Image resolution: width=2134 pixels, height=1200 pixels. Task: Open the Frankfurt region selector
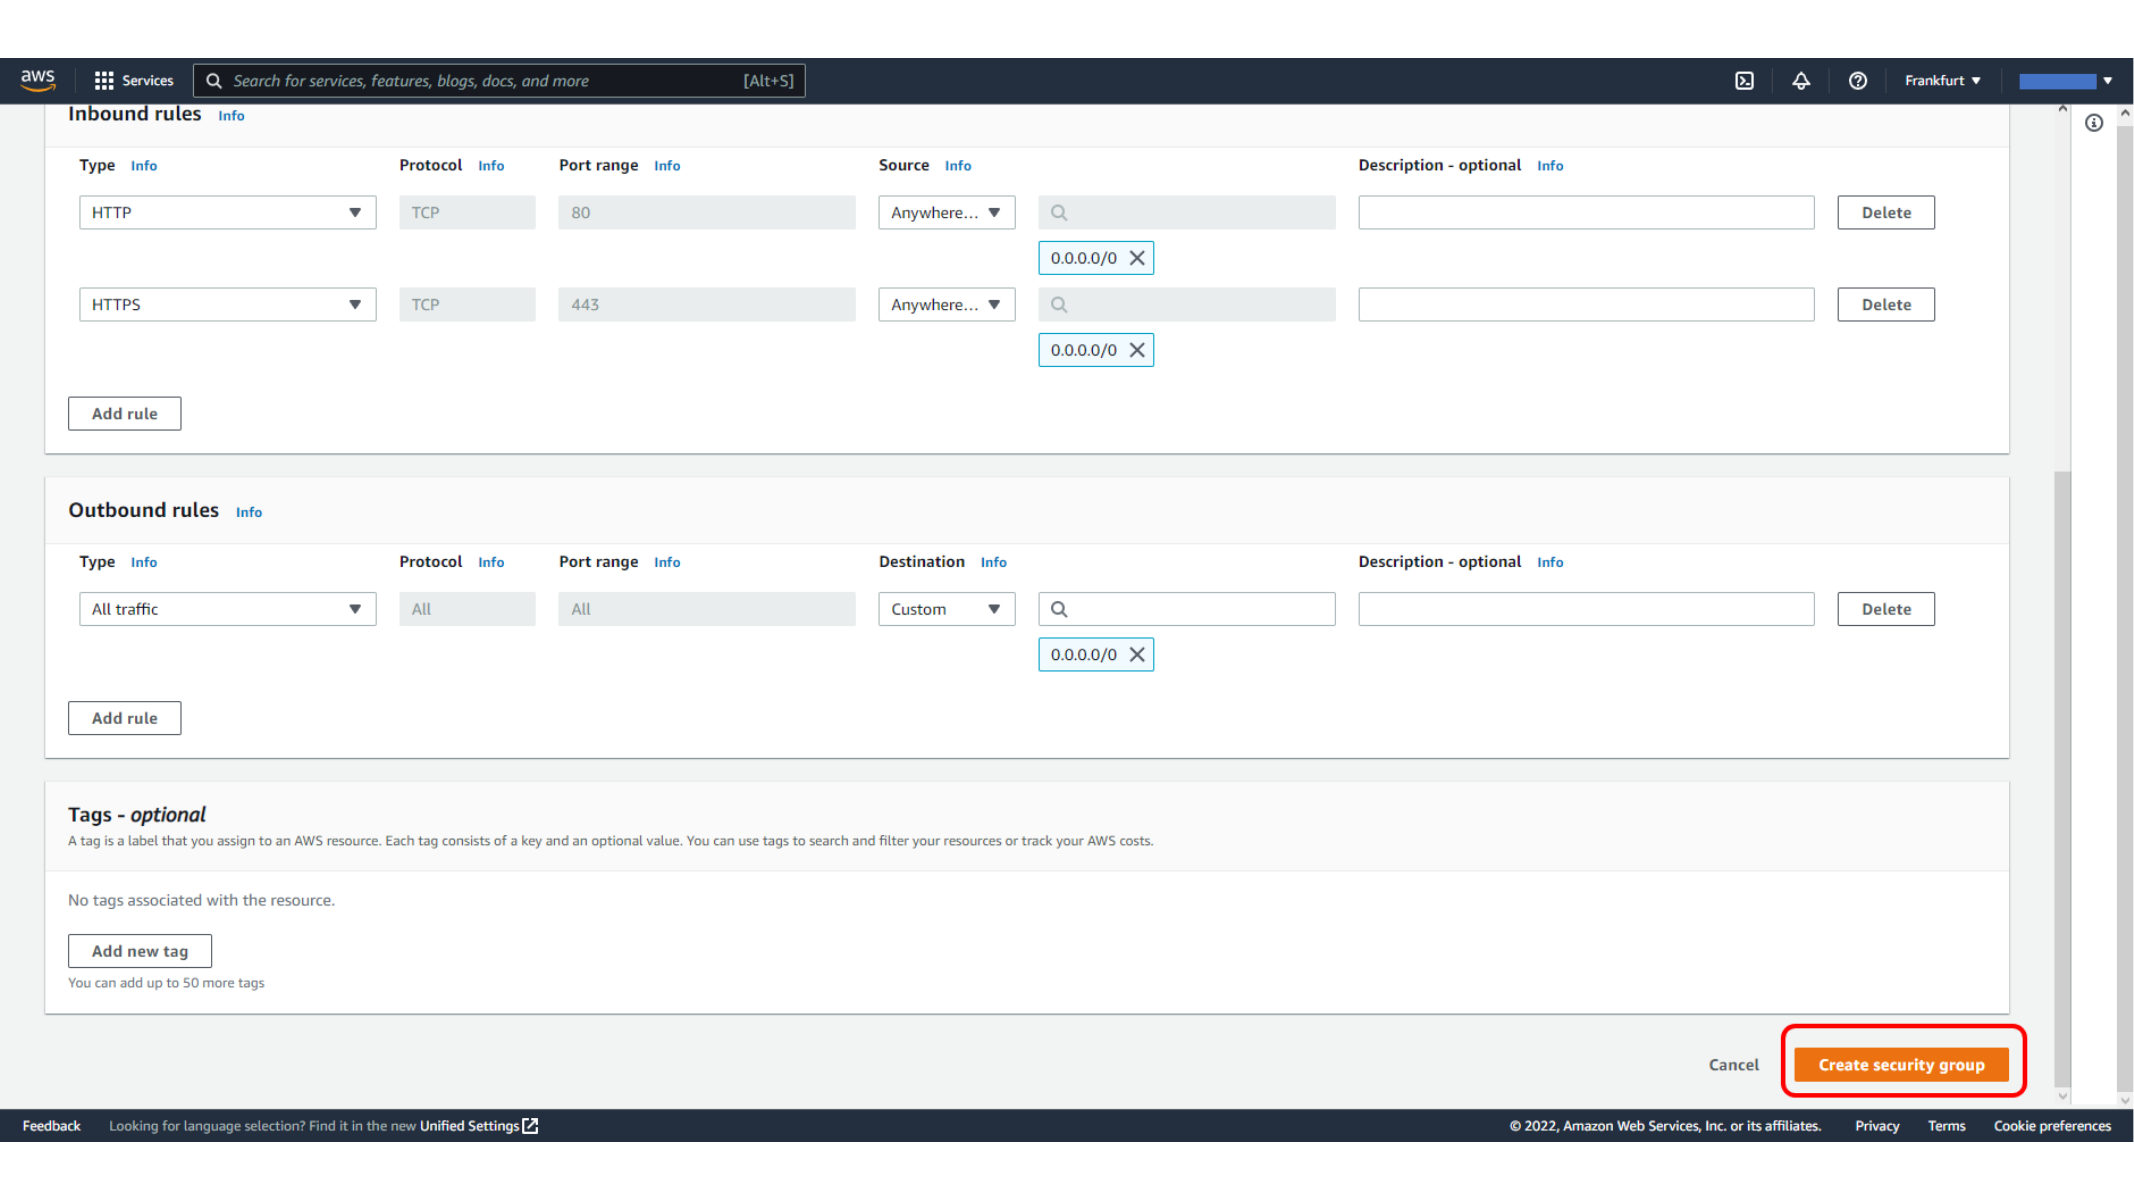point(1942,81)
